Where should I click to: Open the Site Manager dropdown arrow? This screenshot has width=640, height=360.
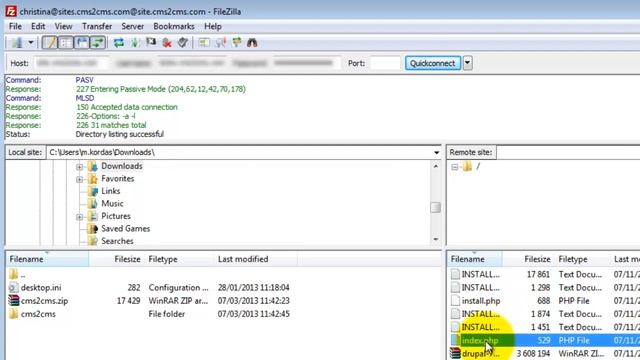31,42
